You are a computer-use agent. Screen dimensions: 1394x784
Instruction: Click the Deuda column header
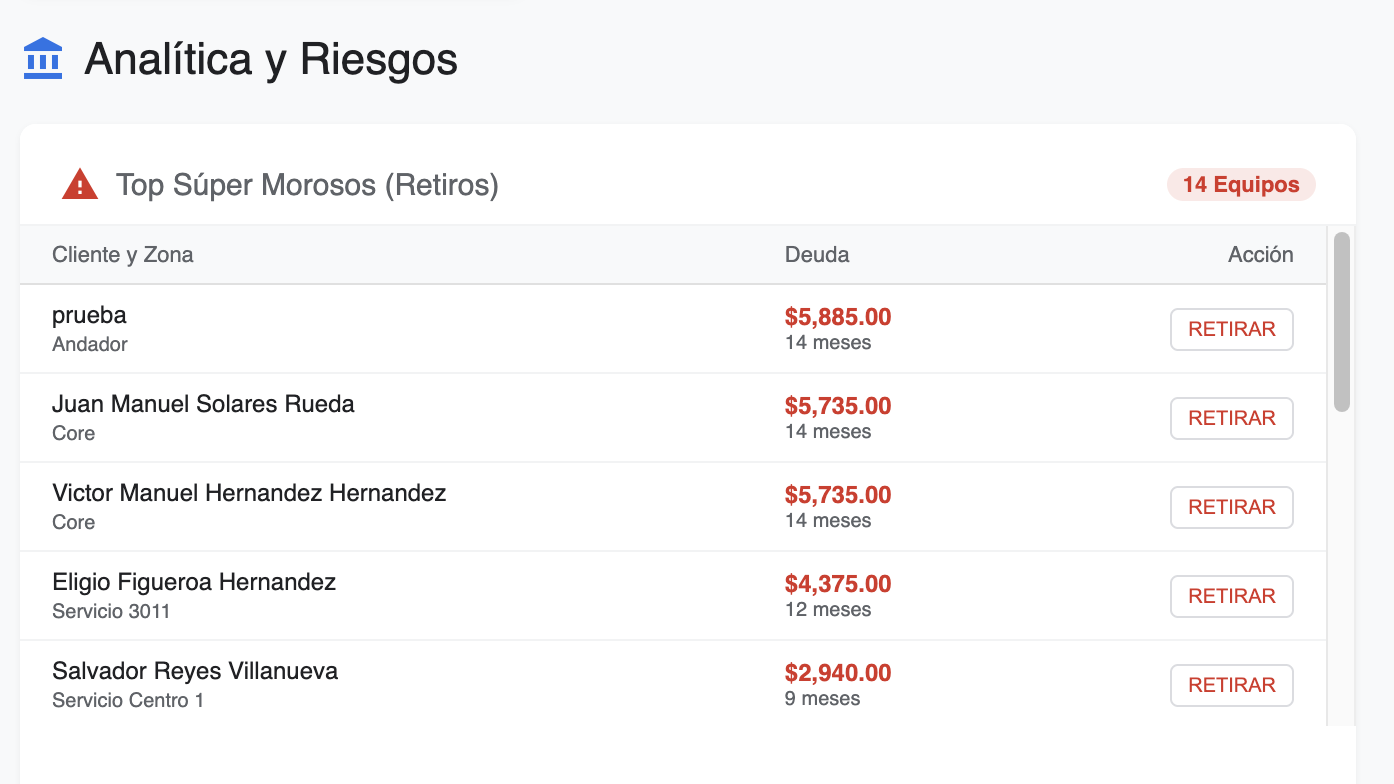click(817, 255)
